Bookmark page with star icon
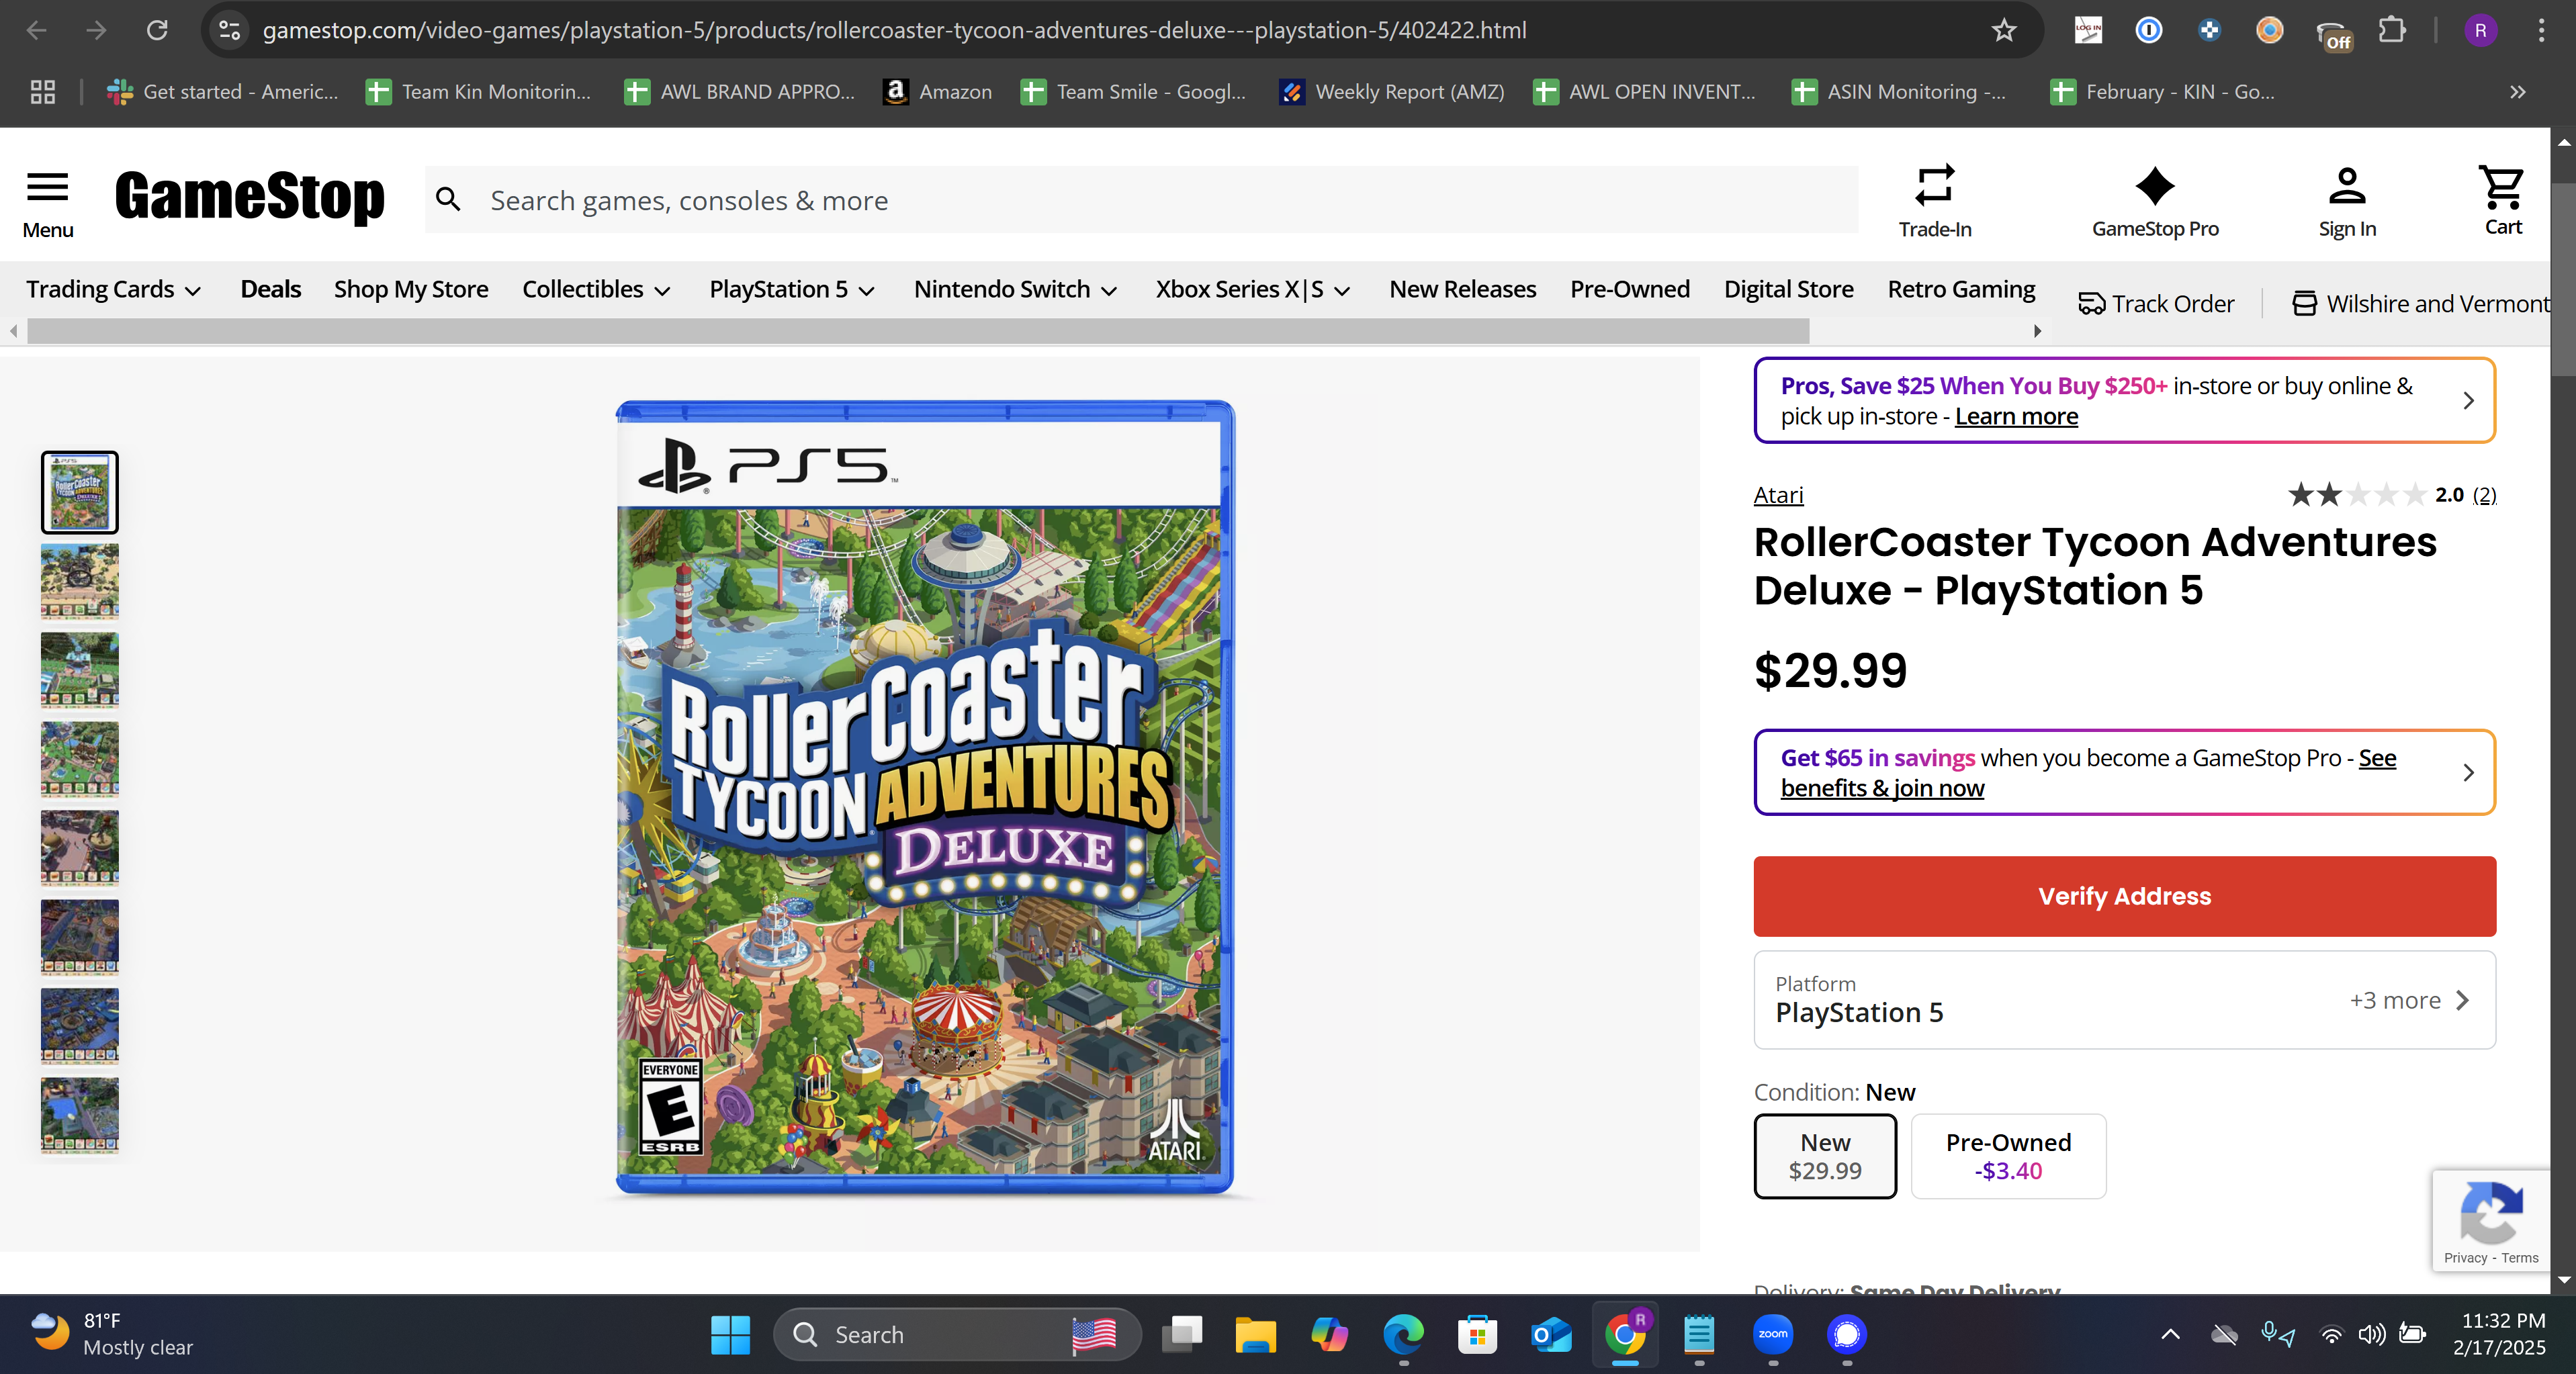The width and height of the screenshot is (2576, 1374). tap(2003, 30)
